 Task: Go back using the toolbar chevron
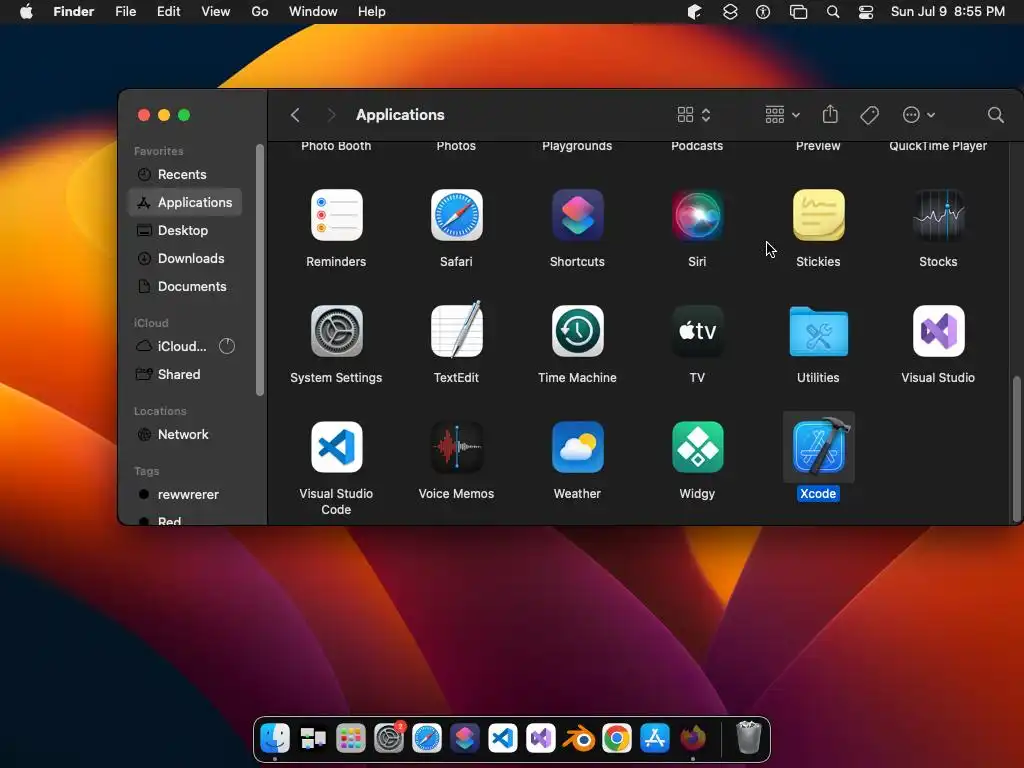295,115
